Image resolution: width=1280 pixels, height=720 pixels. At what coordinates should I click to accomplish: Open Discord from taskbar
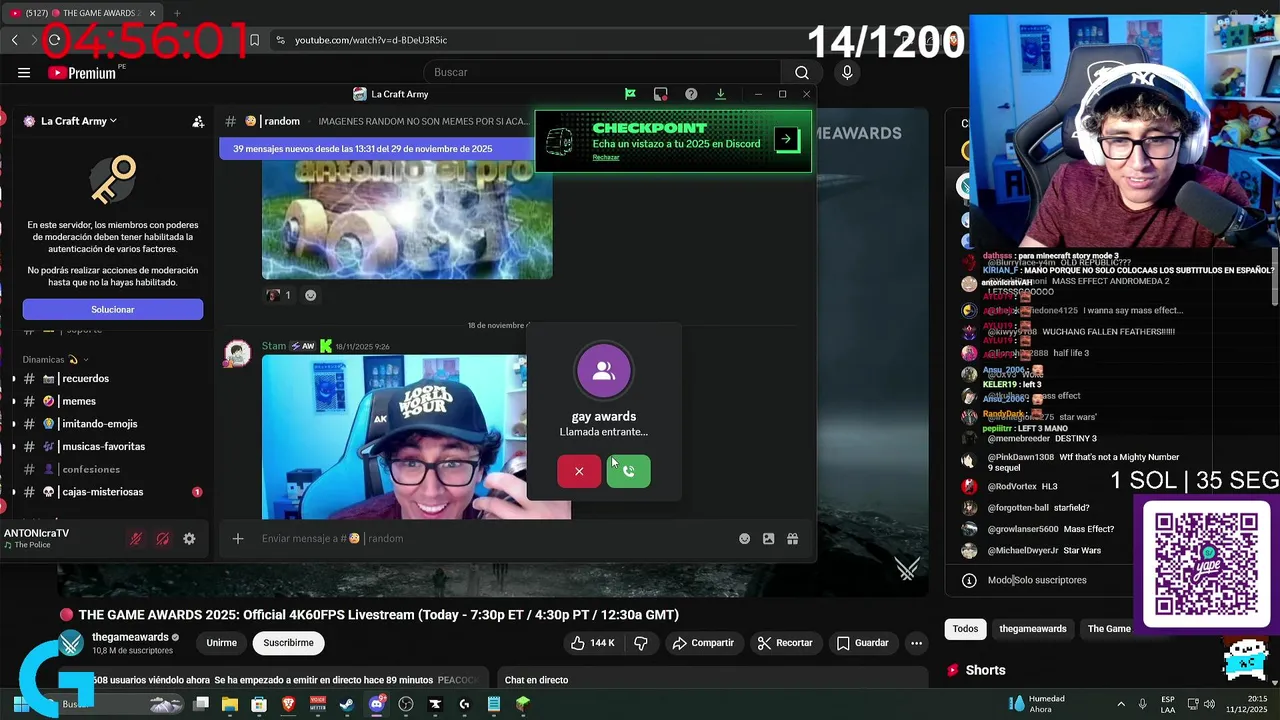pyautogui.click(x=377, y=704)
